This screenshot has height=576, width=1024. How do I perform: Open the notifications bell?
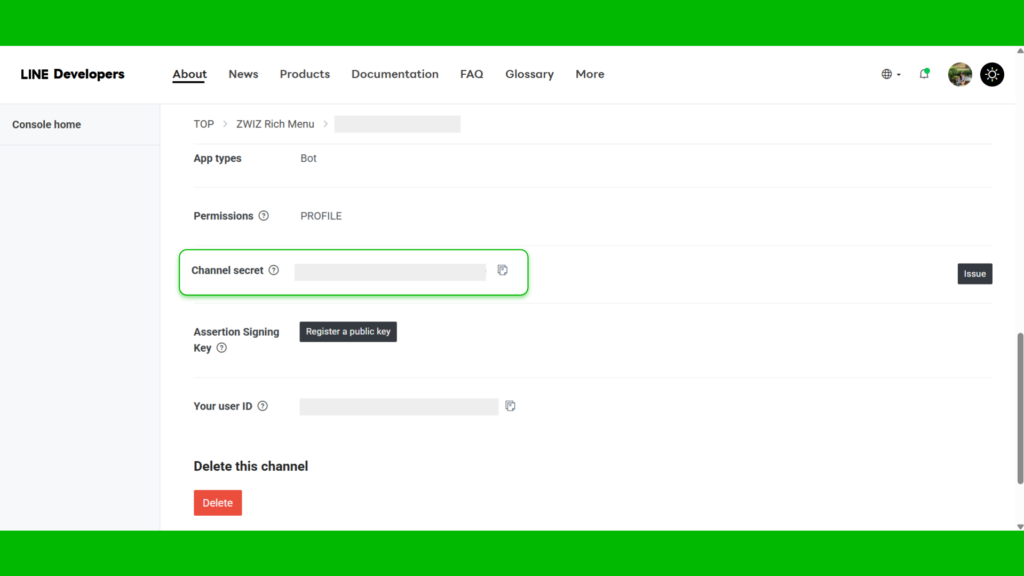(x=924, y=74)
